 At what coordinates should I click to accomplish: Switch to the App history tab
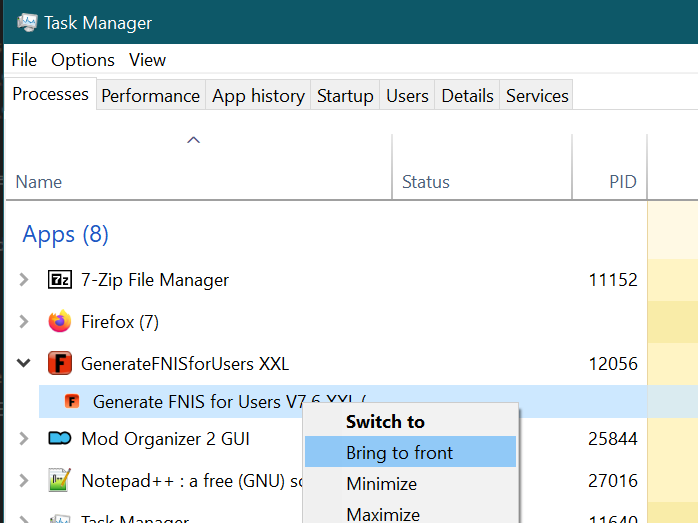(x=258, y=95)
